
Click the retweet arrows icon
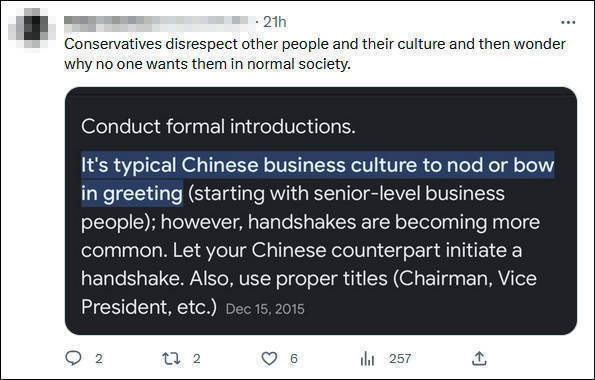tap(171, 358)
